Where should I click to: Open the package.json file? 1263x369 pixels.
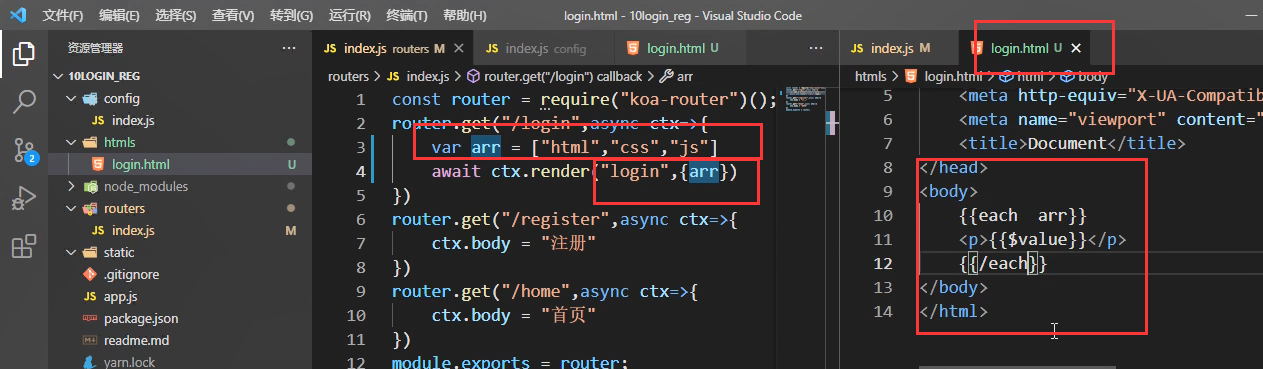coord(141,318)
